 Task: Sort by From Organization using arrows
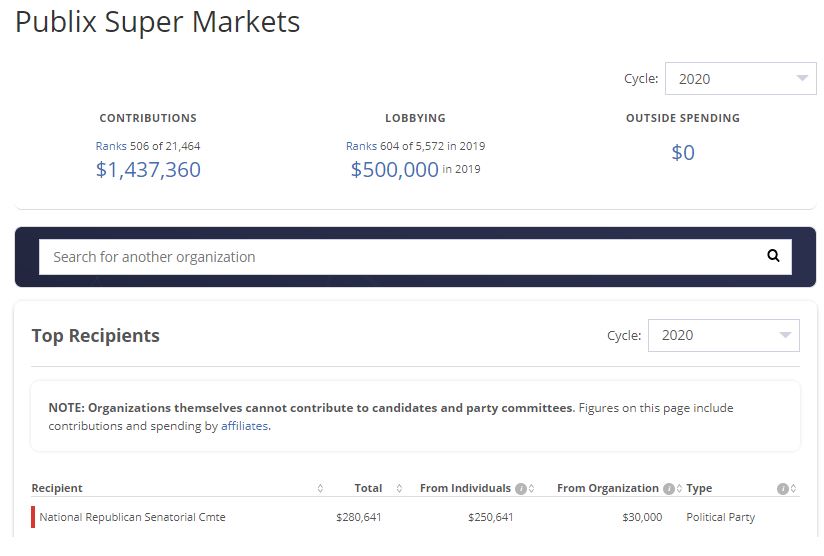tap(679, 489)
